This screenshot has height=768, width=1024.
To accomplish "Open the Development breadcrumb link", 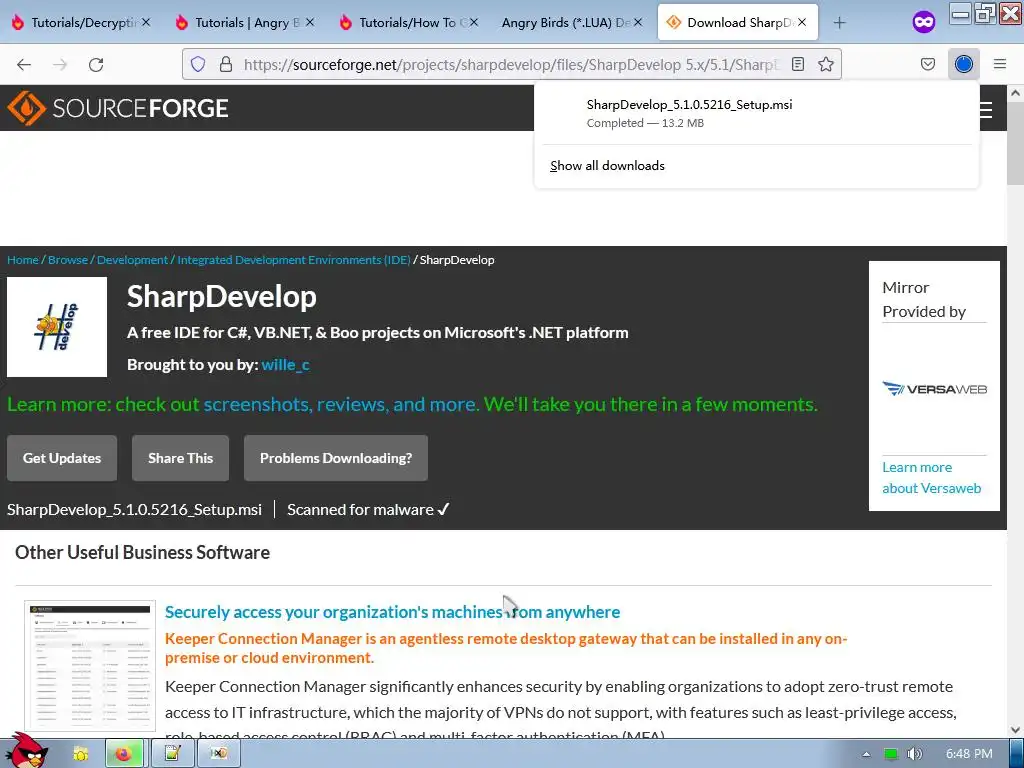I will click(133, 260).
